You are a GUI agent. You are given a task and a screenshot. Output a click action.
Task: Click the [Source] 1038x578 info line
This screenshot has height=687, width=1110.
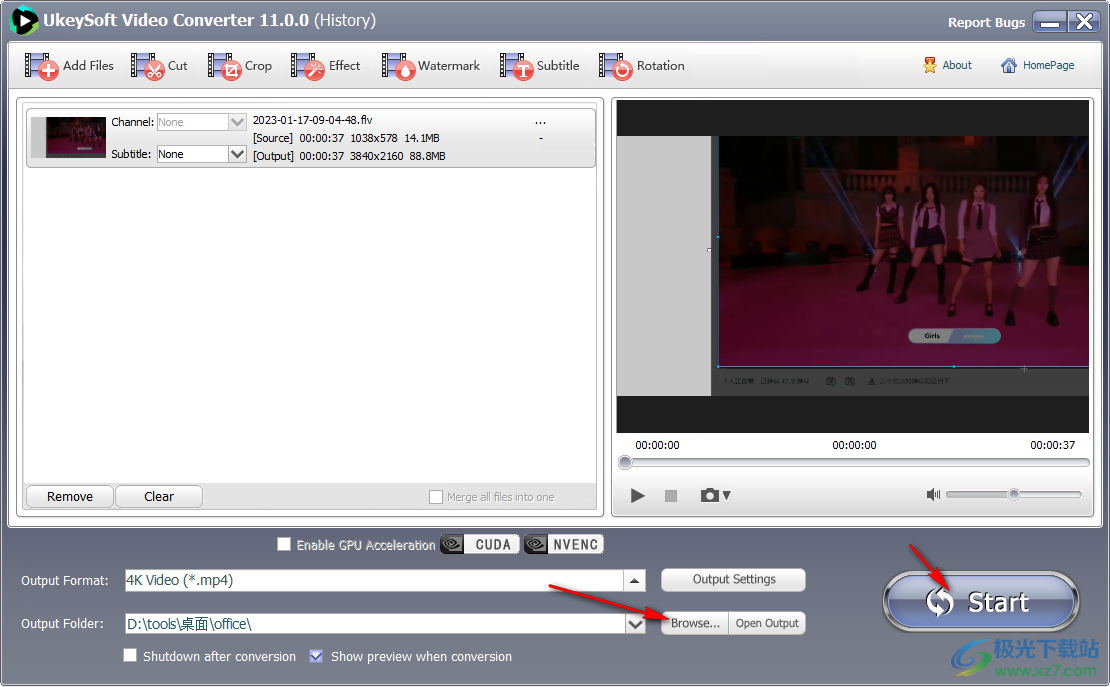(x=346, y=138)
